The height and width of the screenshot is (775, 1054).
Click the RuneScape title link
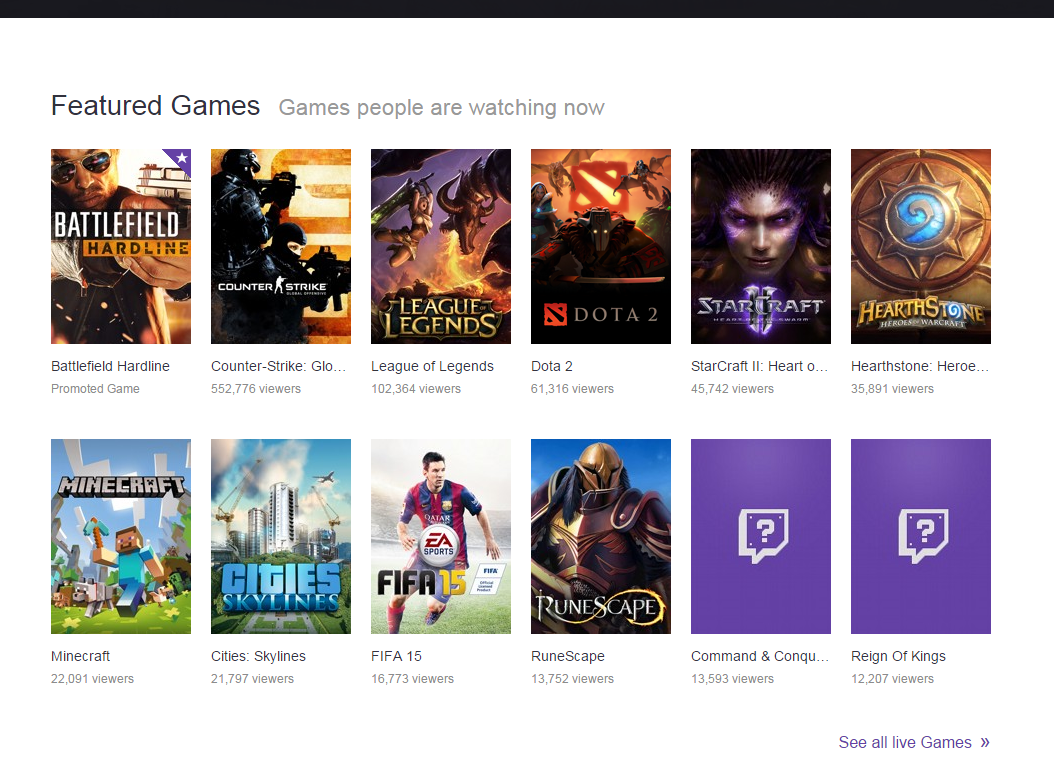pyautogui.click(x=568, y=656)
